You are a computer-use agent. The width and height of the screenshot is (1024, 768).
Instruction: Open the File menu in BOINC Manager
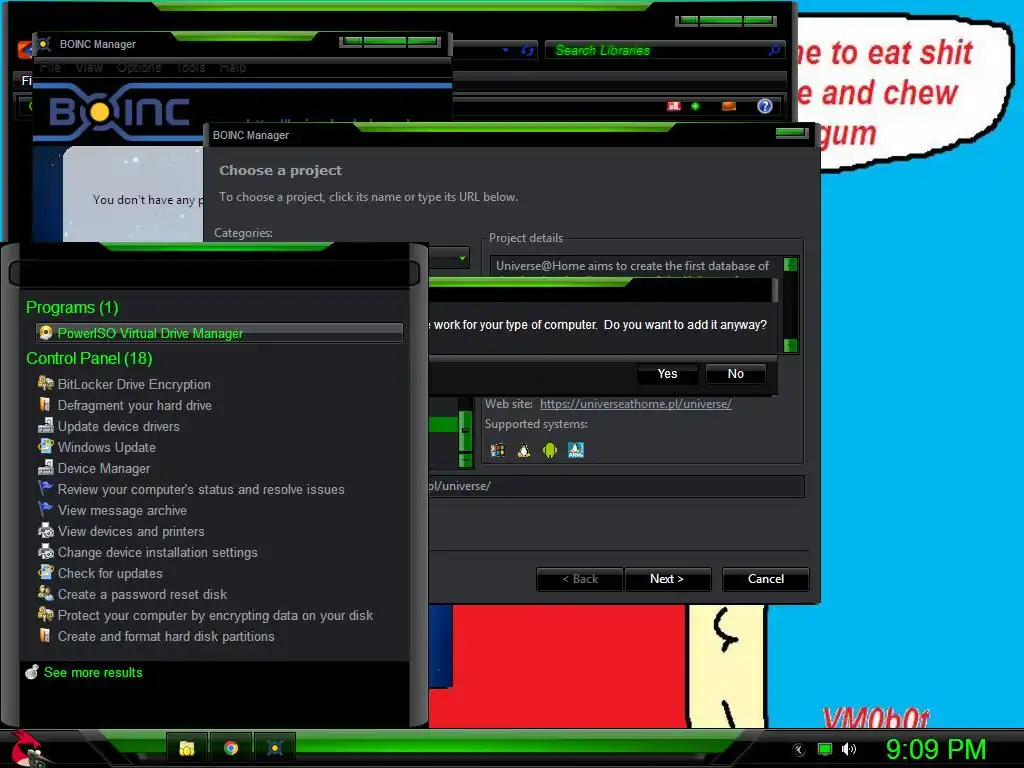(50, 67)
